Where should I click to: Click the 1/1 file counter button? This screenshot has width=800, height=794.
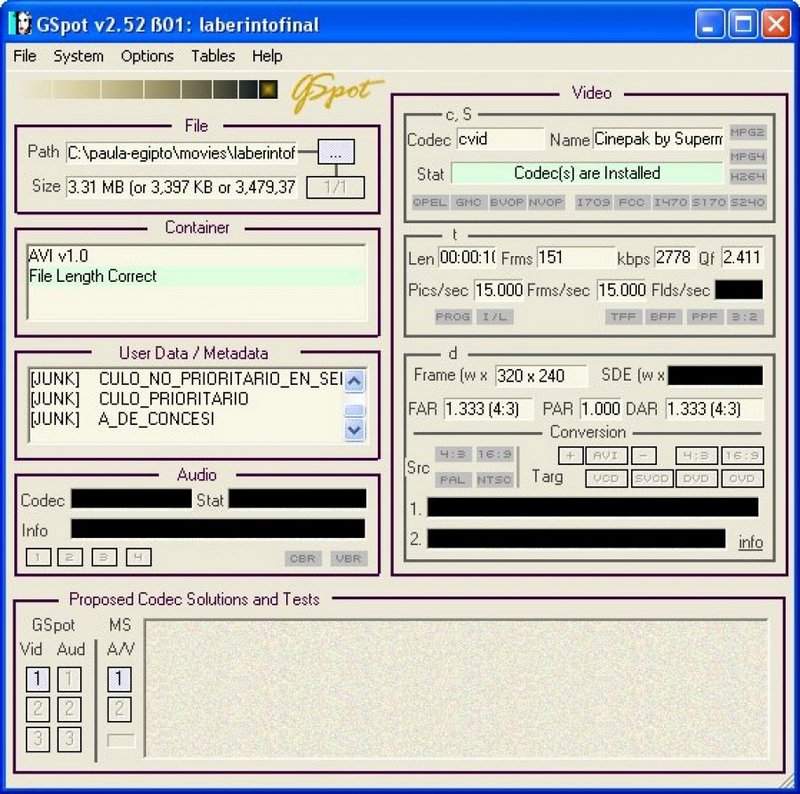[x=335, y=187]
